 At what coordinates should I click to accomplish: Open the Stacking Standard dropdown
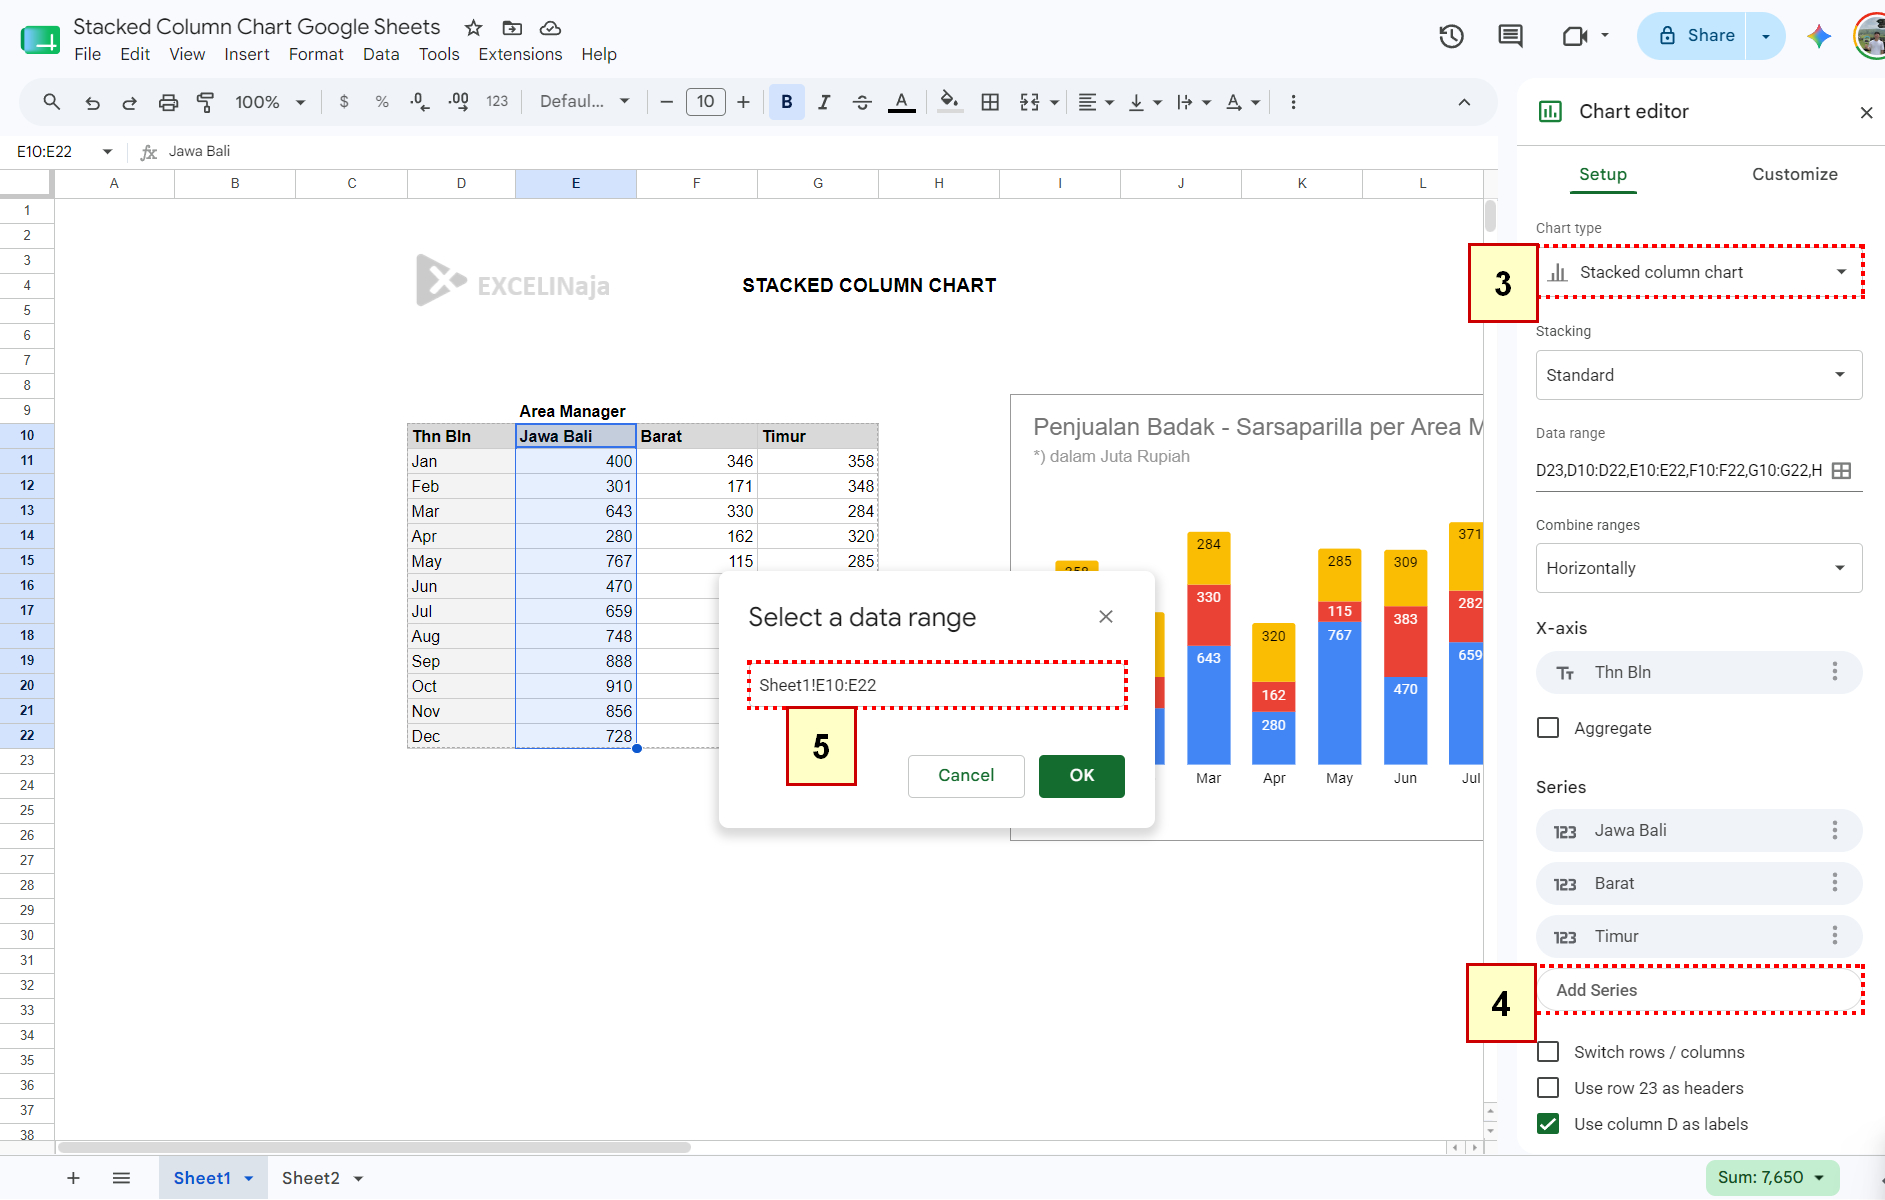[x=1699, y=375]
